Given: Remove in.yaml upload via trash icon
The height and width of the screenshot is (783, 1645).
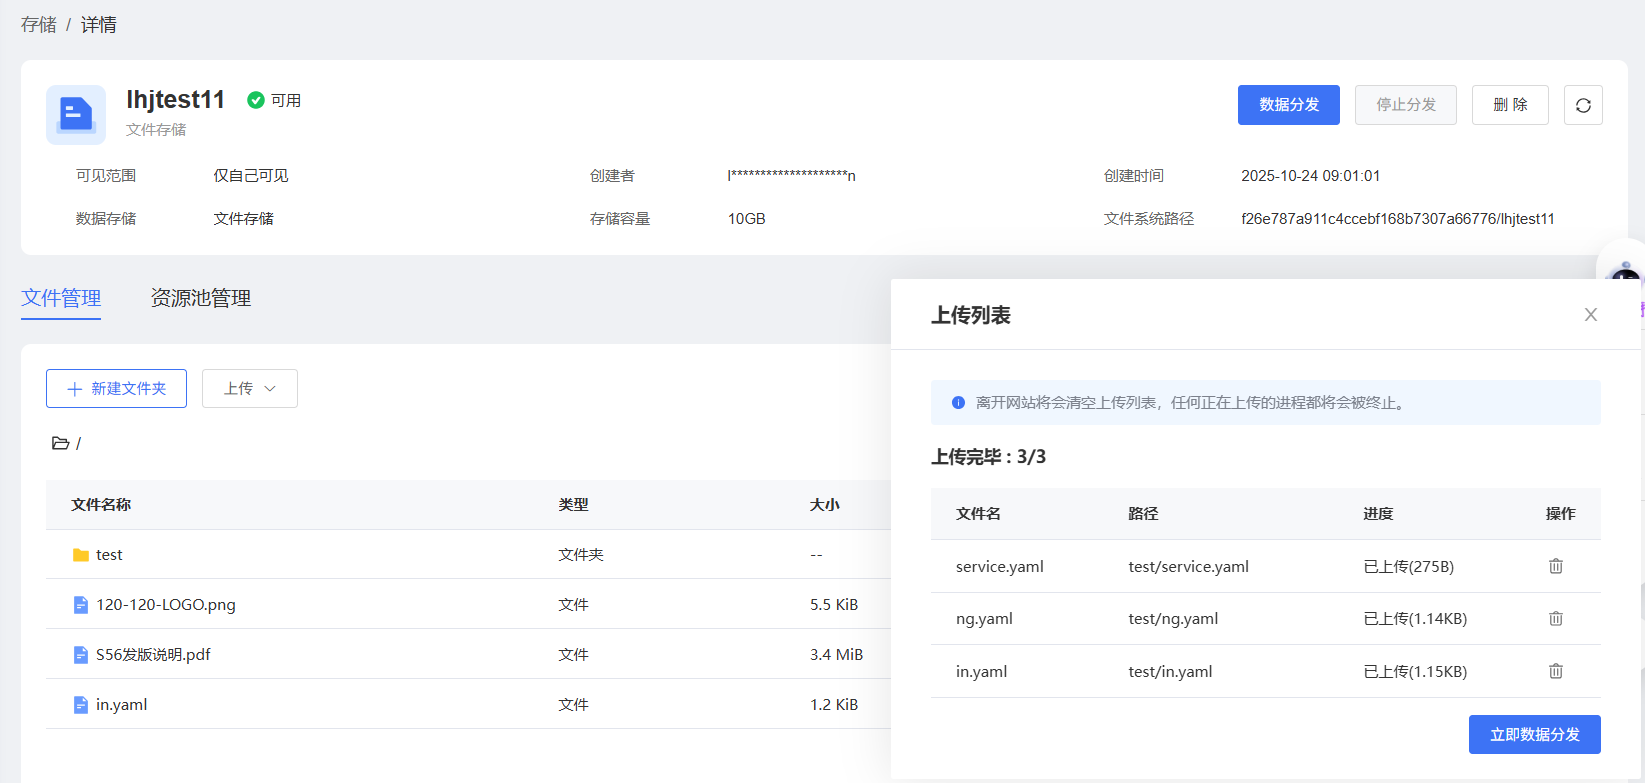Looking at the screenshot, I should click(1555, 671).
